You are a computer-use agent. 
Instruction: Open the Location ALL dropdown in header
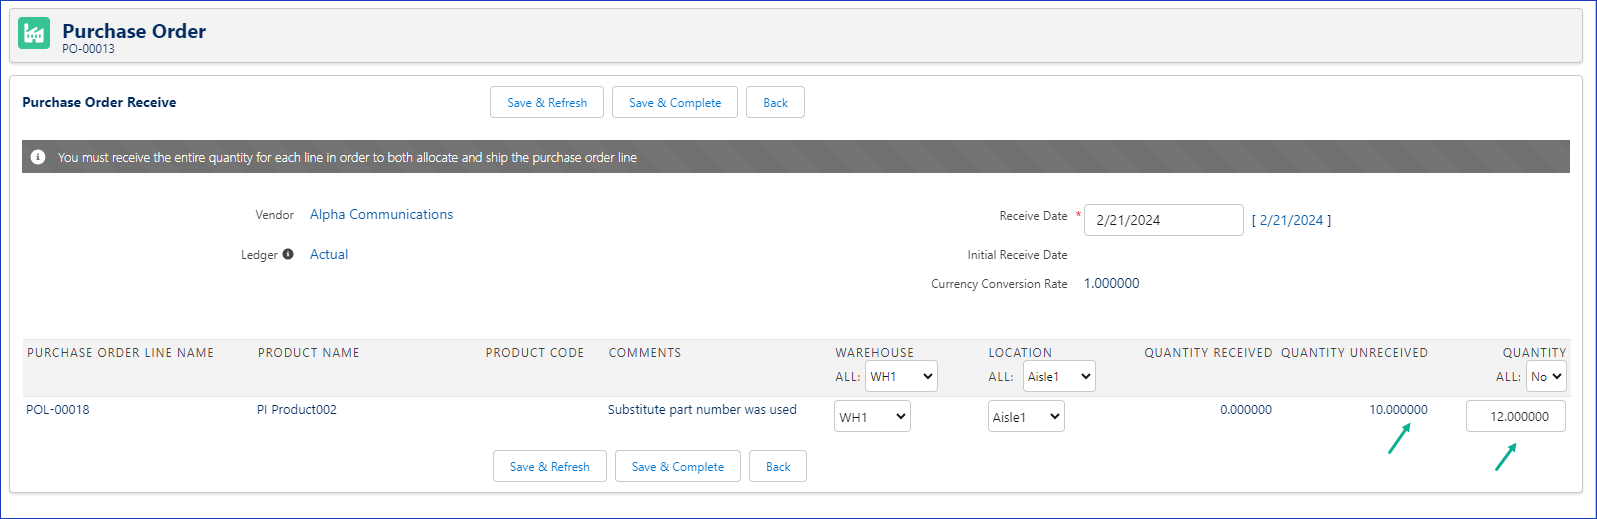coord(1059,376)
